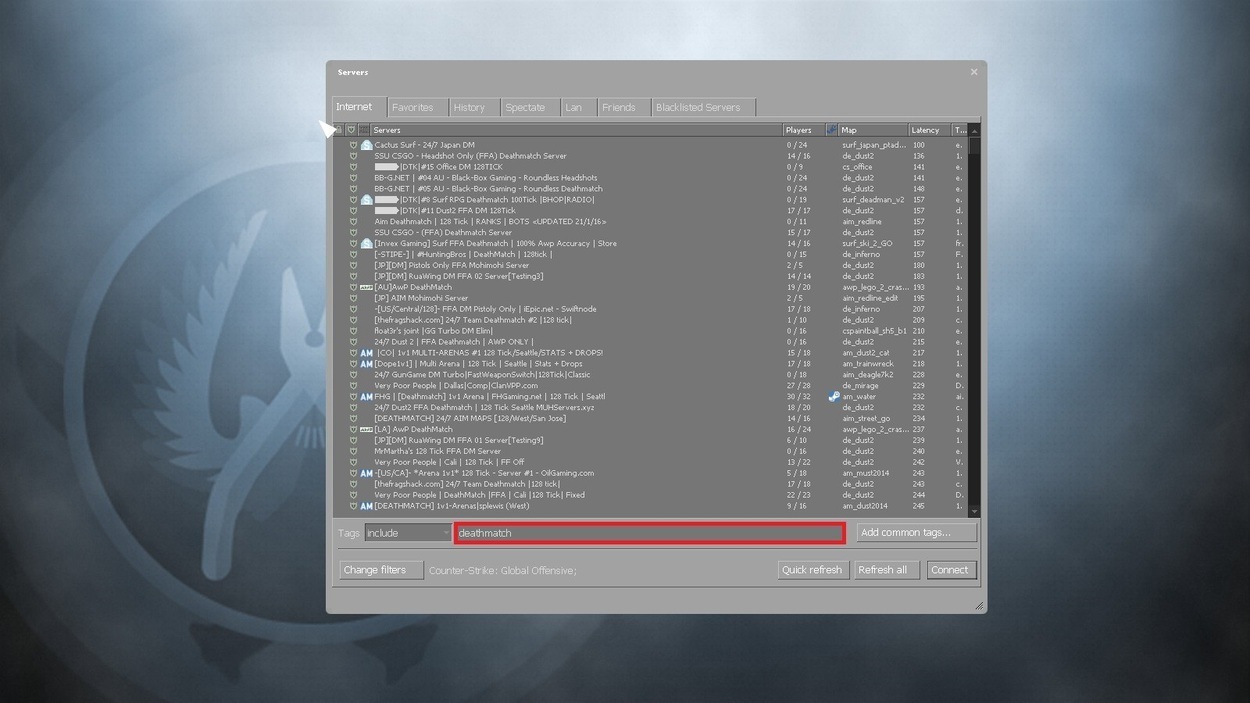Click the surf icon on Cactus Surf row
Screen dimensions: 1250x703
(367, 145)
